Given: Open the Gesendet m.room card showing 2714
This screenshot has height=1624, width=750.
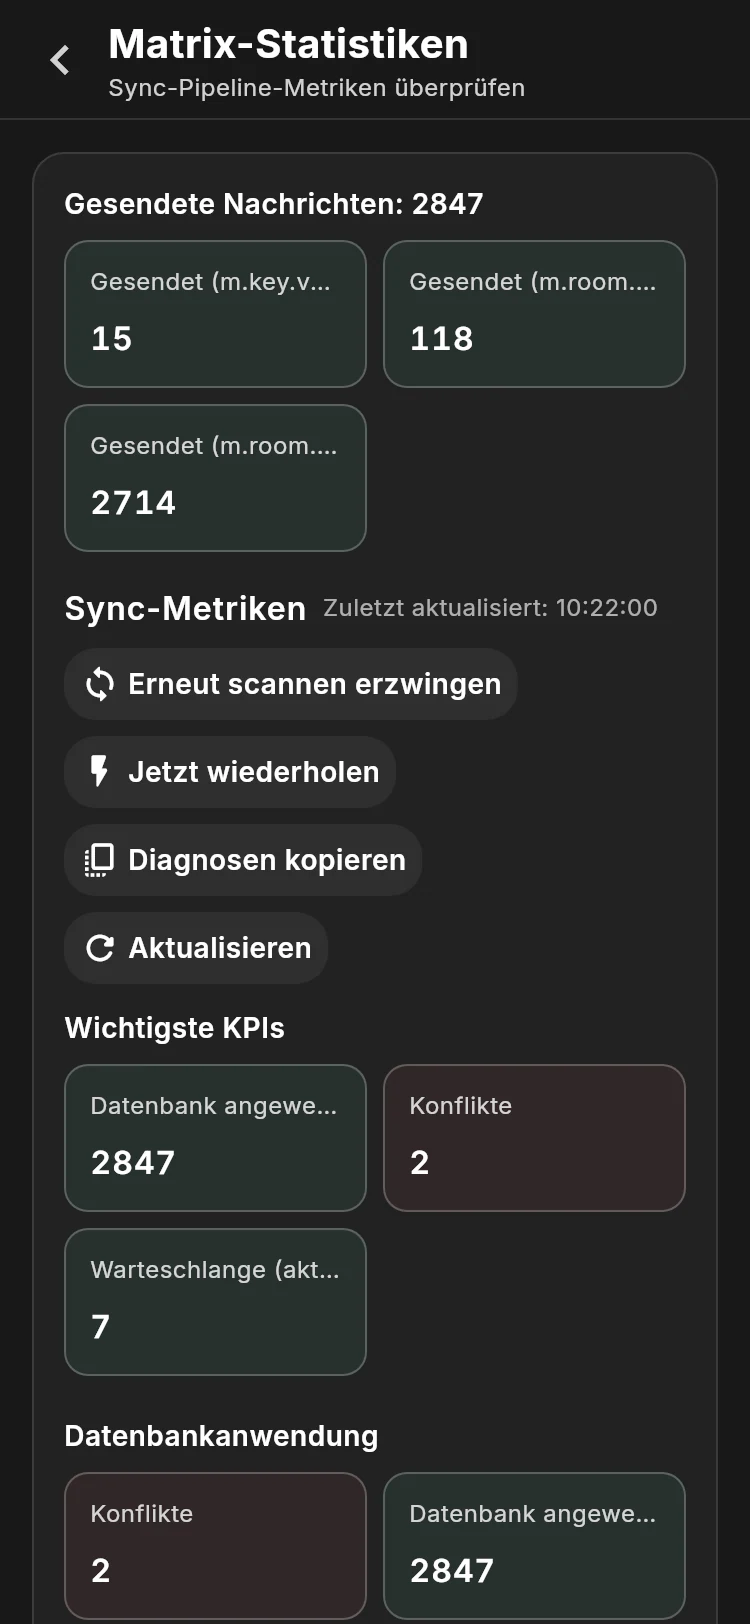Looking at the screenshot, I should pos(215,478).
